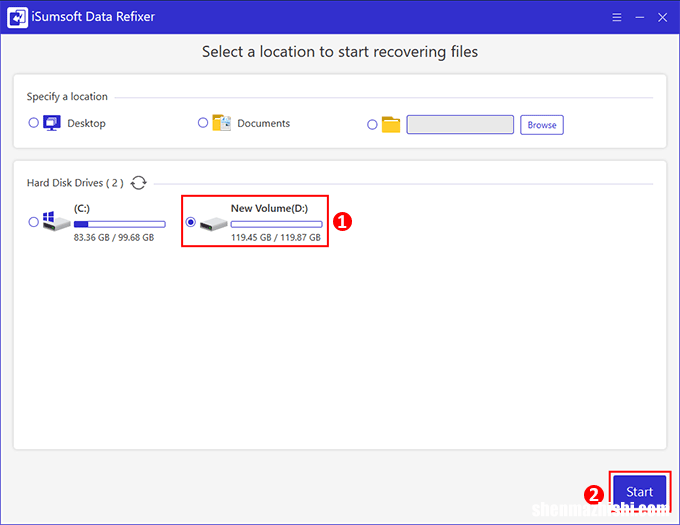Screen dimensions: 680x525
Task: Select the New Volume(D:) radio button
Action: click(x=191, y=222)
